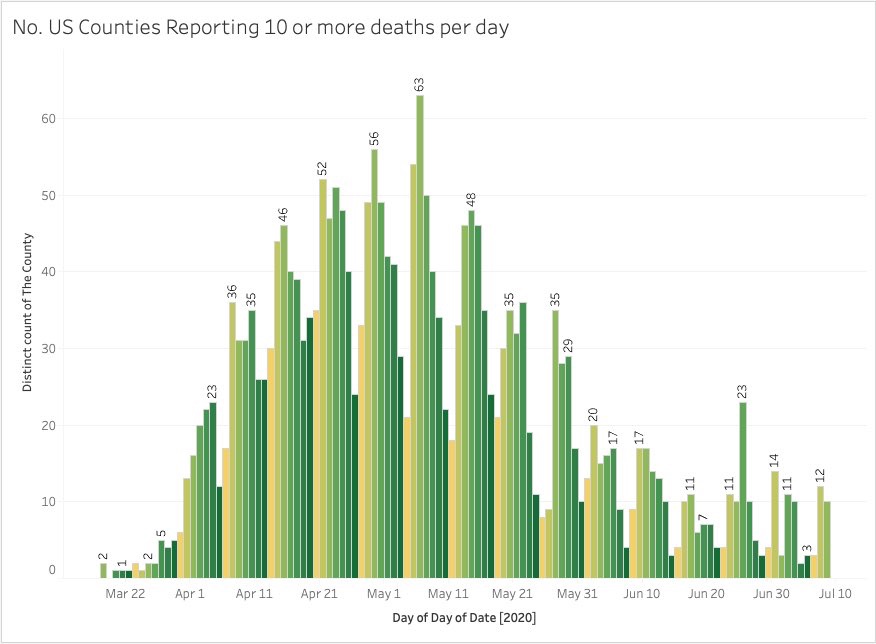Click the bar with value 46
The height and width of the screenshot is (644, 876).
click(284, 401)
